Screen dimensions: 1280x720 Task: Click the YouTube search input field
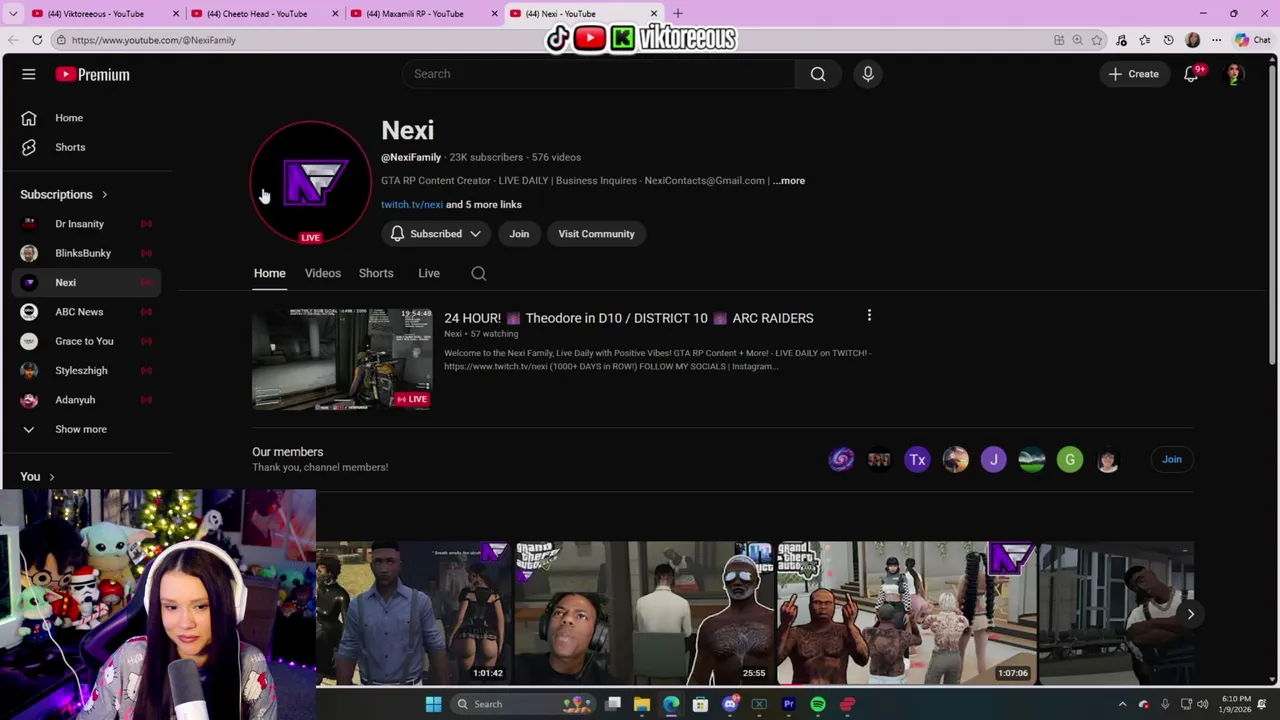click(598, 74)
